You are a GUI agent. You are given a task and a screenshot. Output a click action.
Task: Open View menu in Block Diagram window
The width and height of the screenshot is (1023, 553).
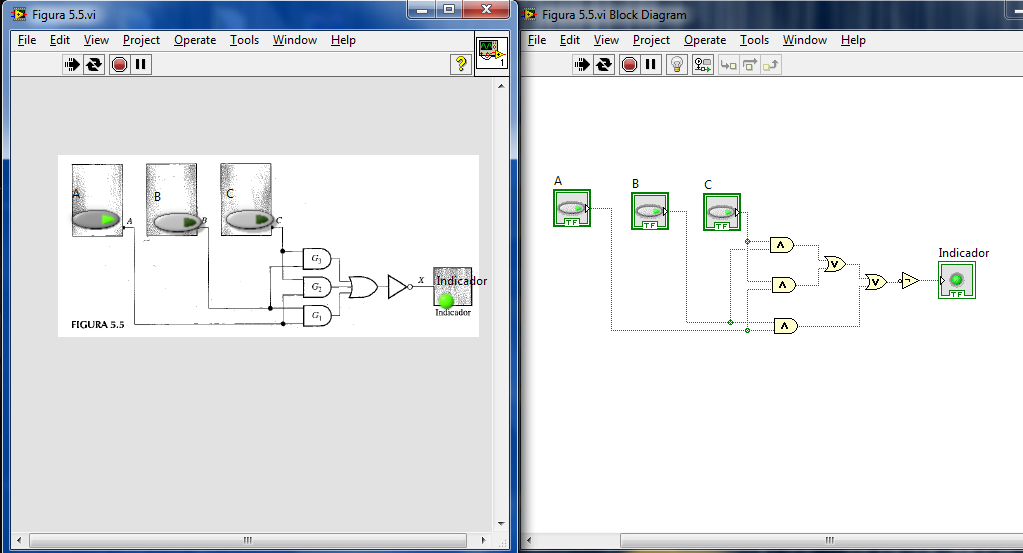pos(606,40)
